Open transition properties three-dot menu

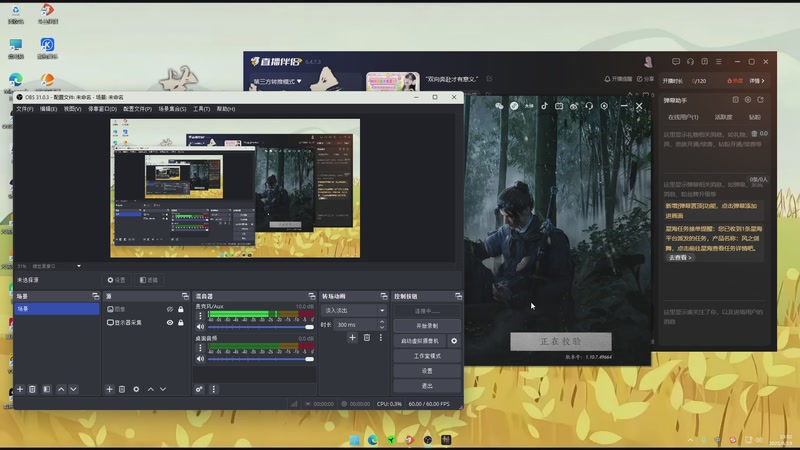381,338
